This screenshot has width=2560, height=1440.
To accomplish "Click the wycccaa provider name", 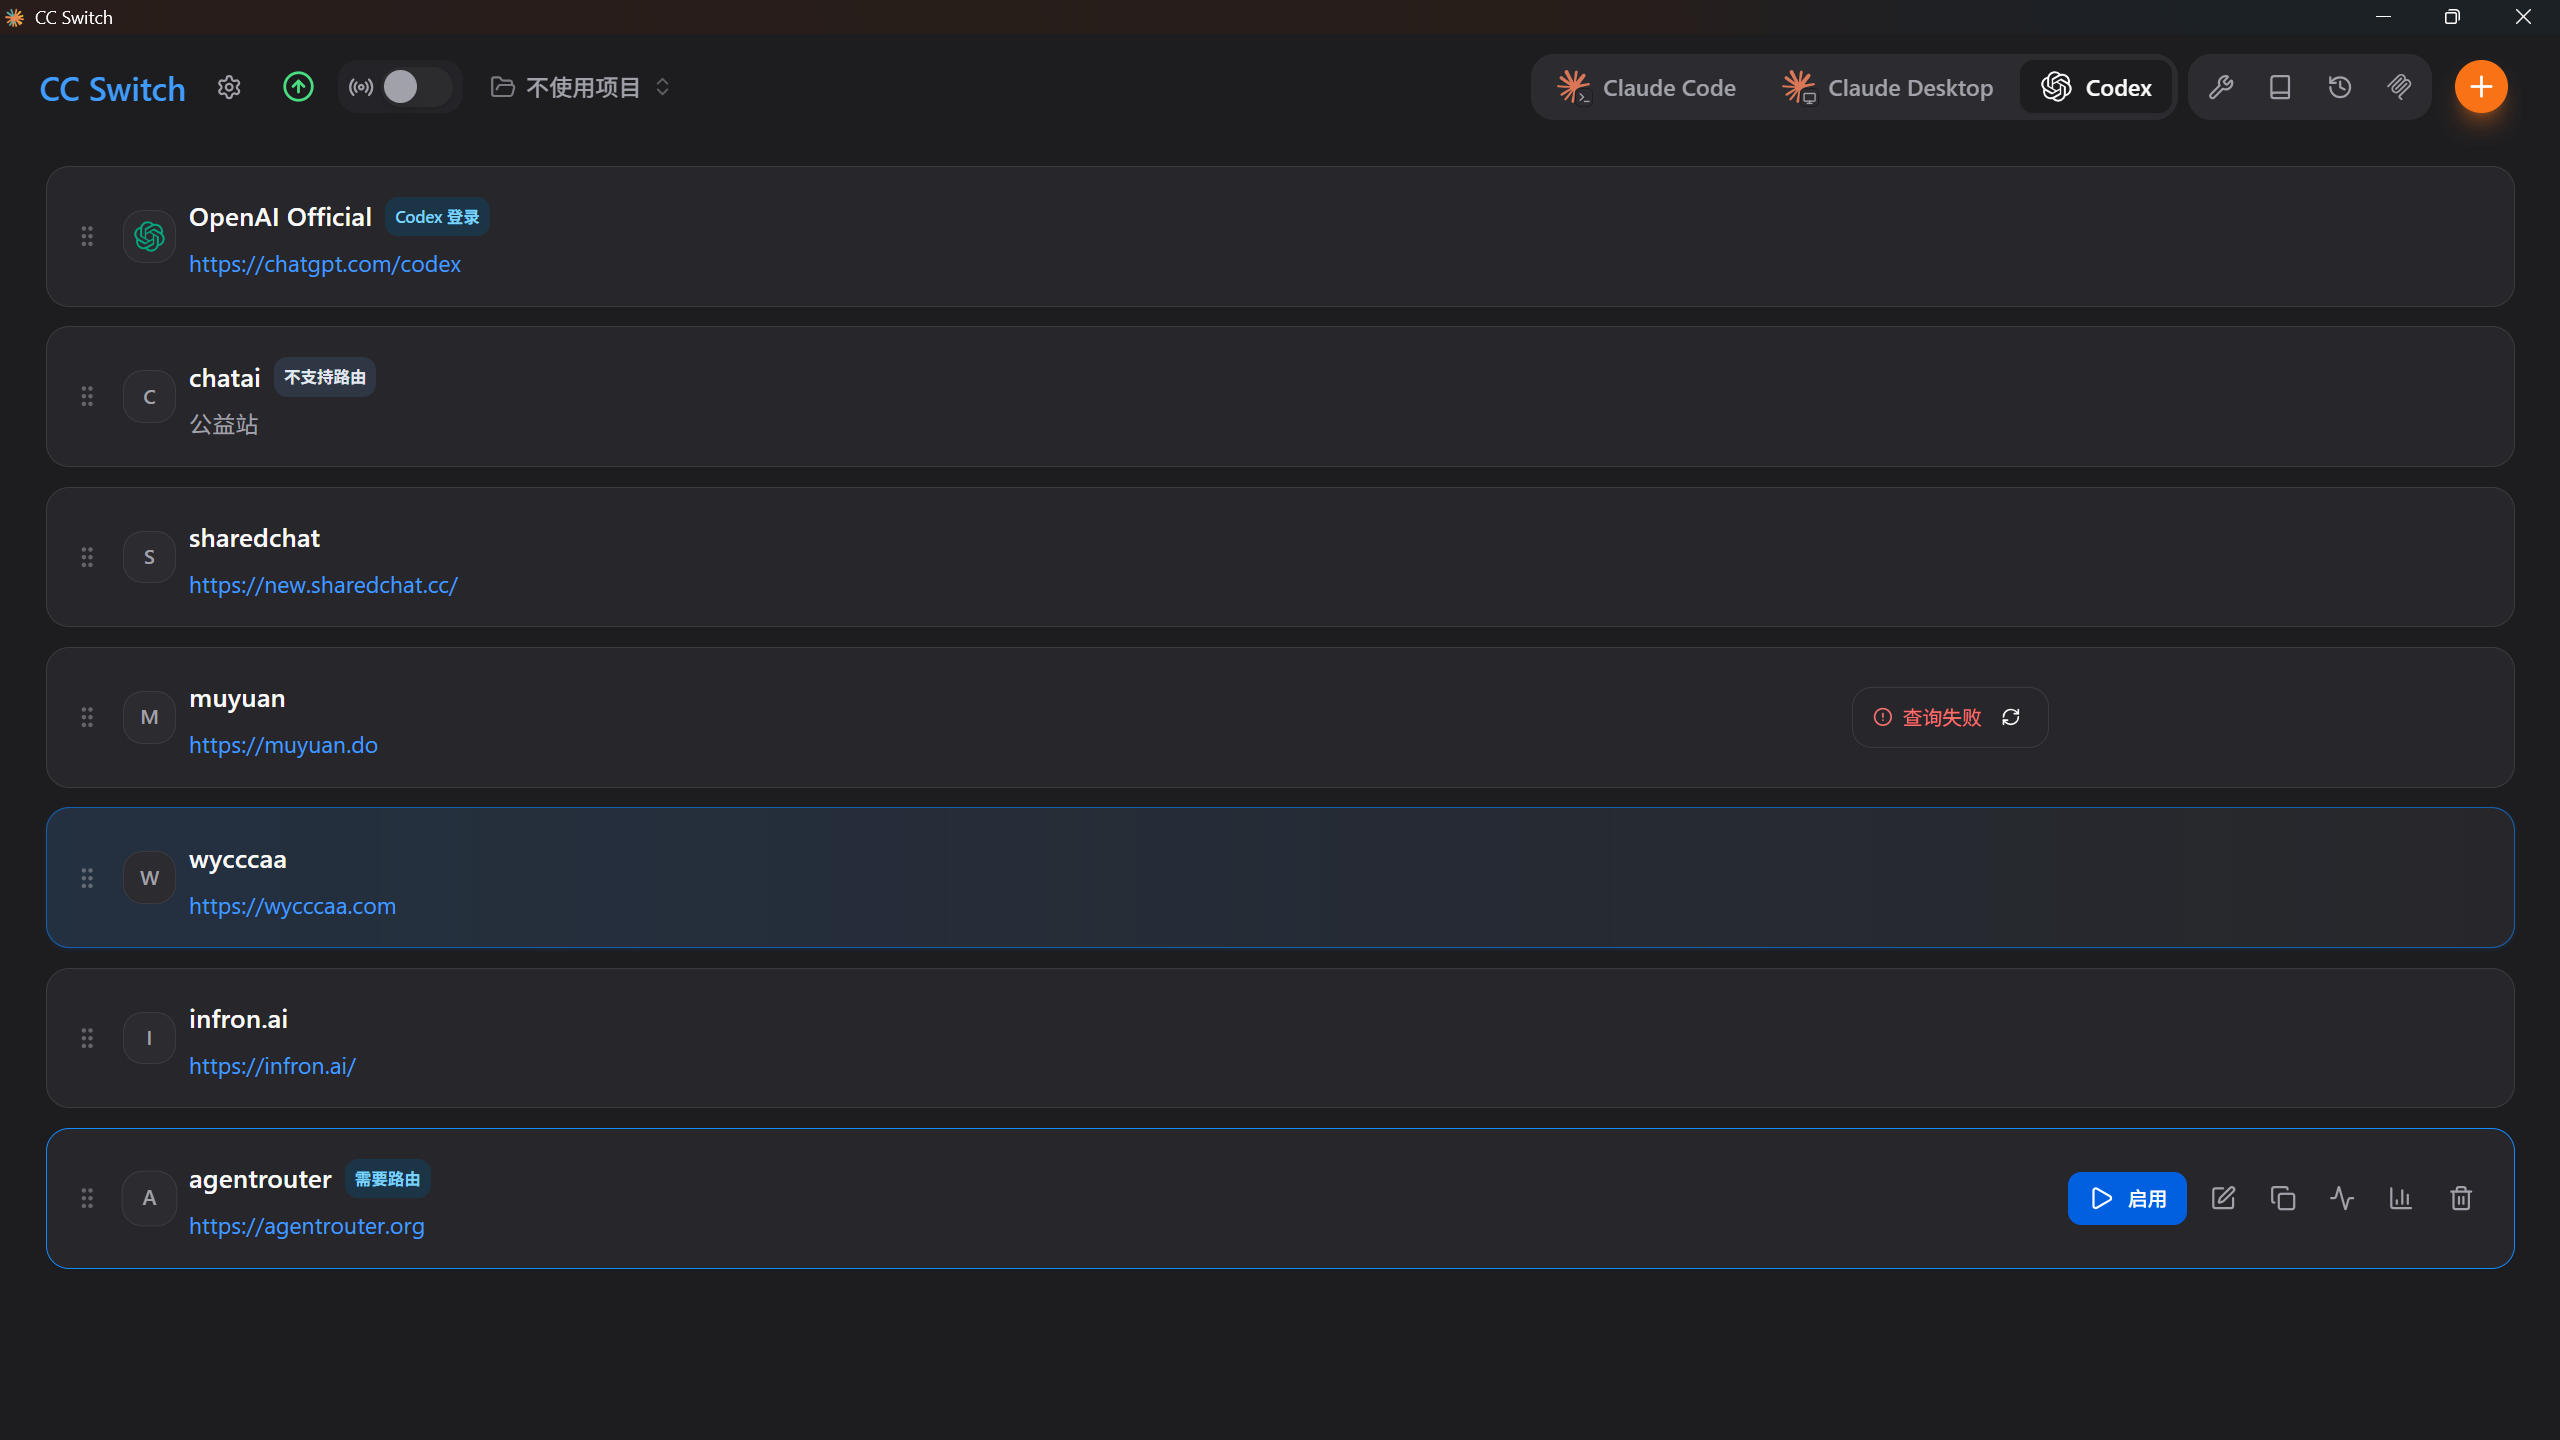I will pos(238,860).
